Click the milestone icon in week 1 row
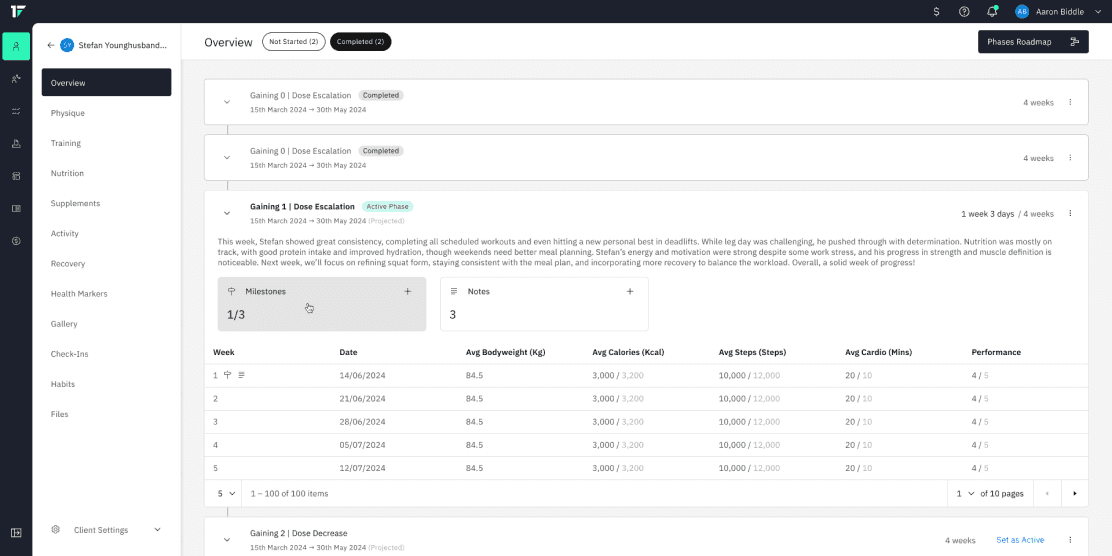Viewport: 1112px width, 556px height. coord(228,375)
